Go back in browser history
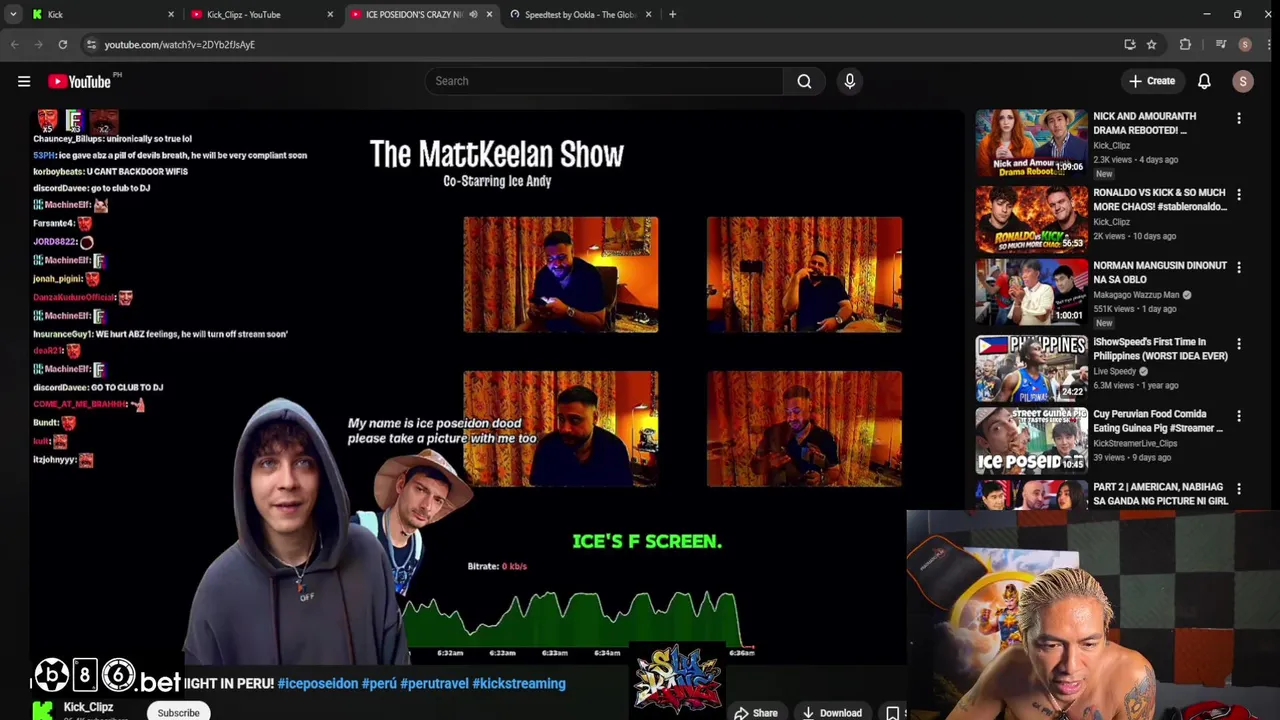This screenshot has width=1280, height=720. coord(14,44)
